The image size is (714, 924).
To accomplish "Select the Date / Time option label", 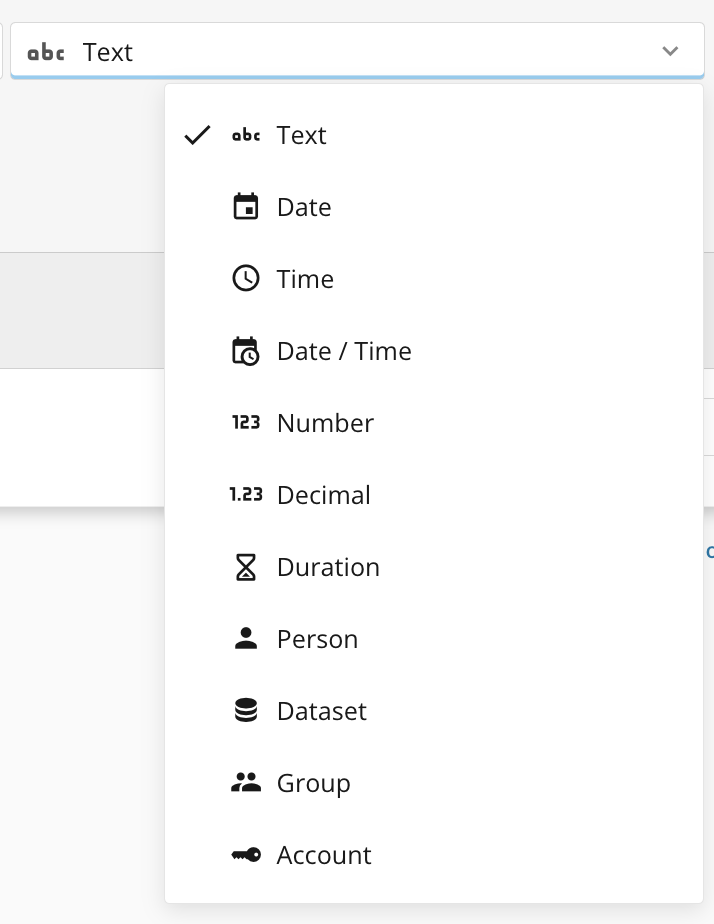I will 344,351.
